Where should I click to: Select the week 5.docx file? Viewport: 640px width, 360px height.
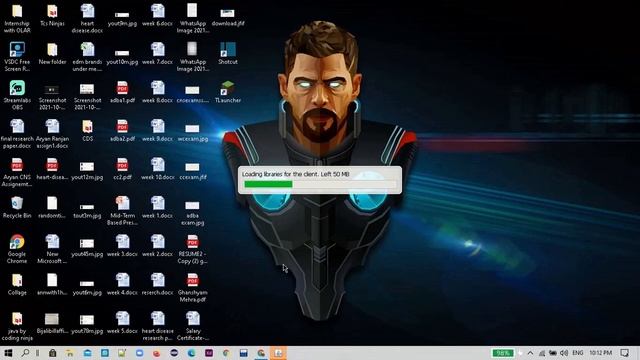point(122,322)
